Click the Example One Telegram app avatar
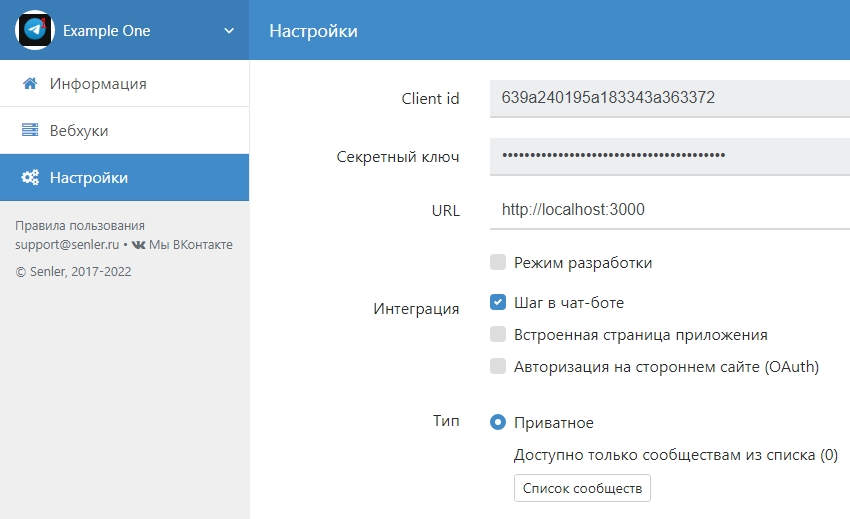Image resolution: width=850 pixels, height=519 pixels. tap(35, 30)
